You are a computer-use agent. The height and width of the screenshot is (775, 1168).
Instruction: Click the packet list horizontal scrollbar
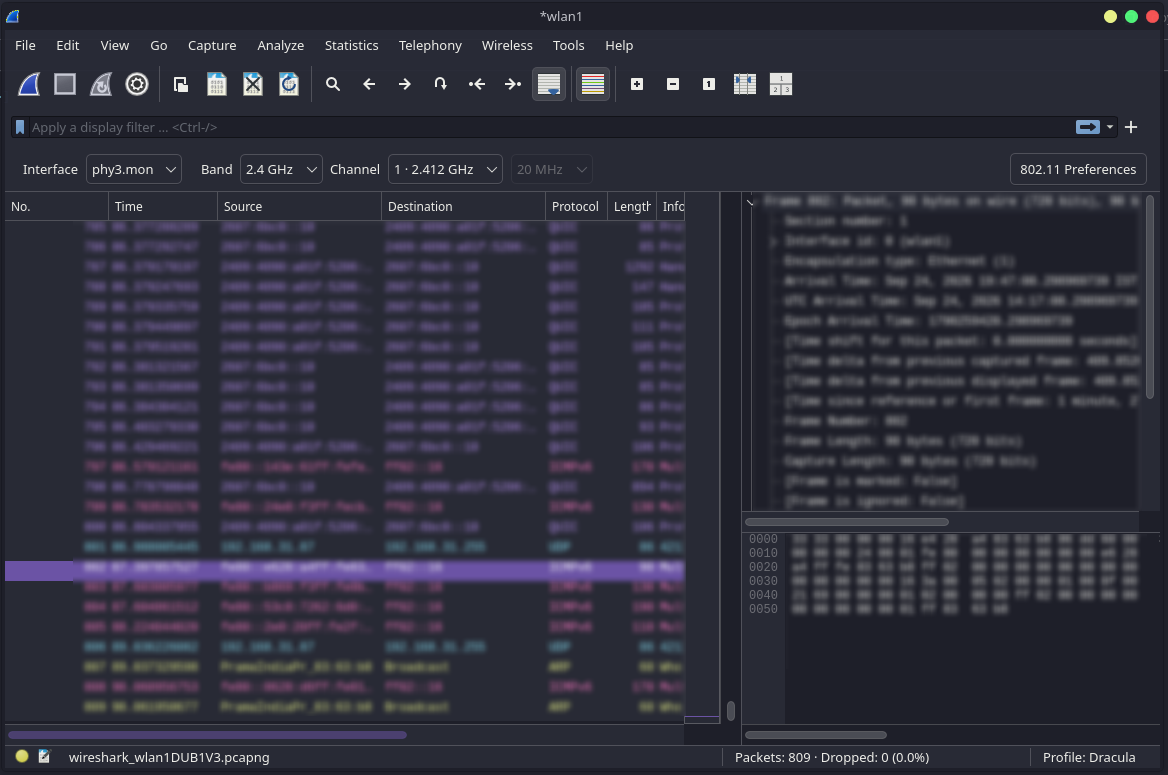click(x=207, y=735)
